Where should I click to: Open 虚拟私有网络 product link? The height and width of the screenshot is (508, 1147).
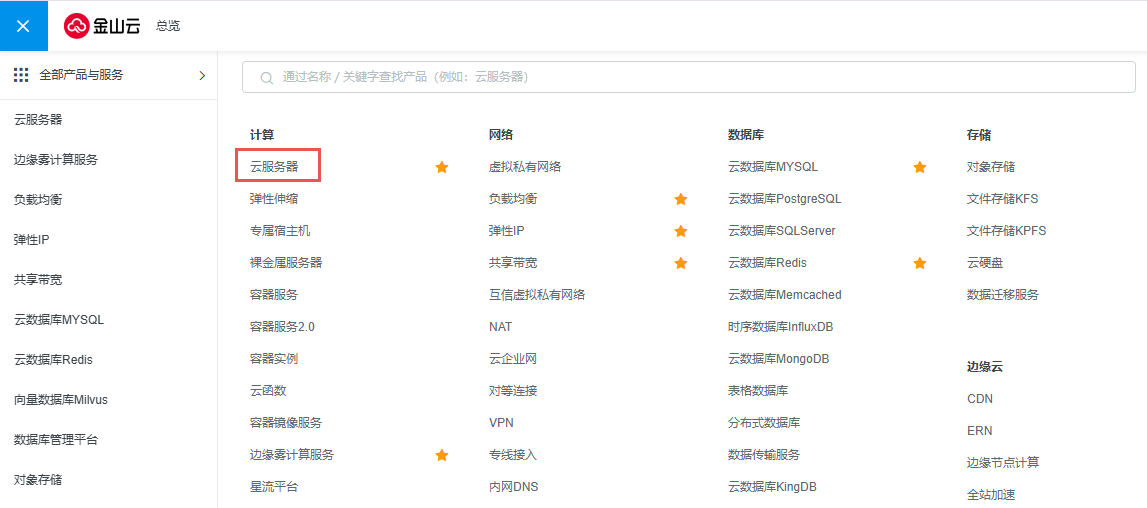click(525, 167)
